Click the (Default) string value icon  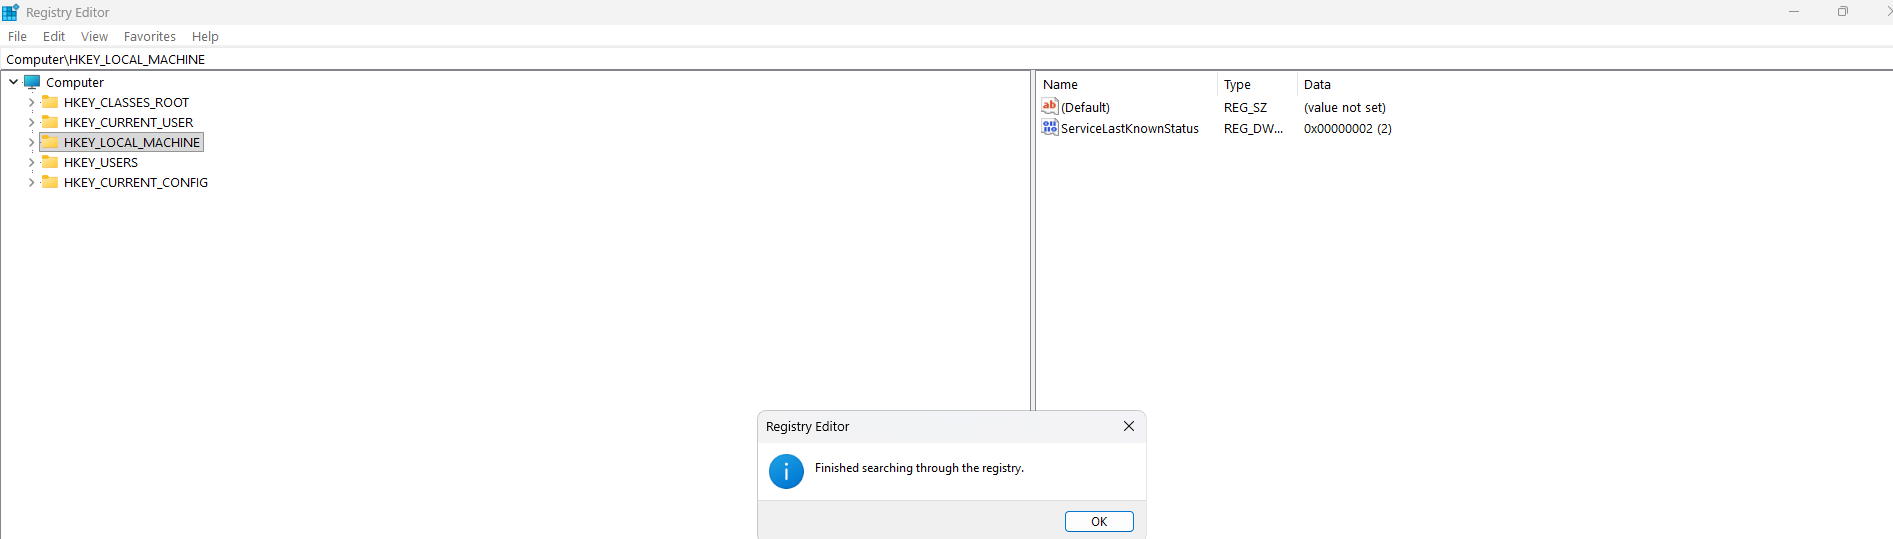click(x=1050, y=106)
